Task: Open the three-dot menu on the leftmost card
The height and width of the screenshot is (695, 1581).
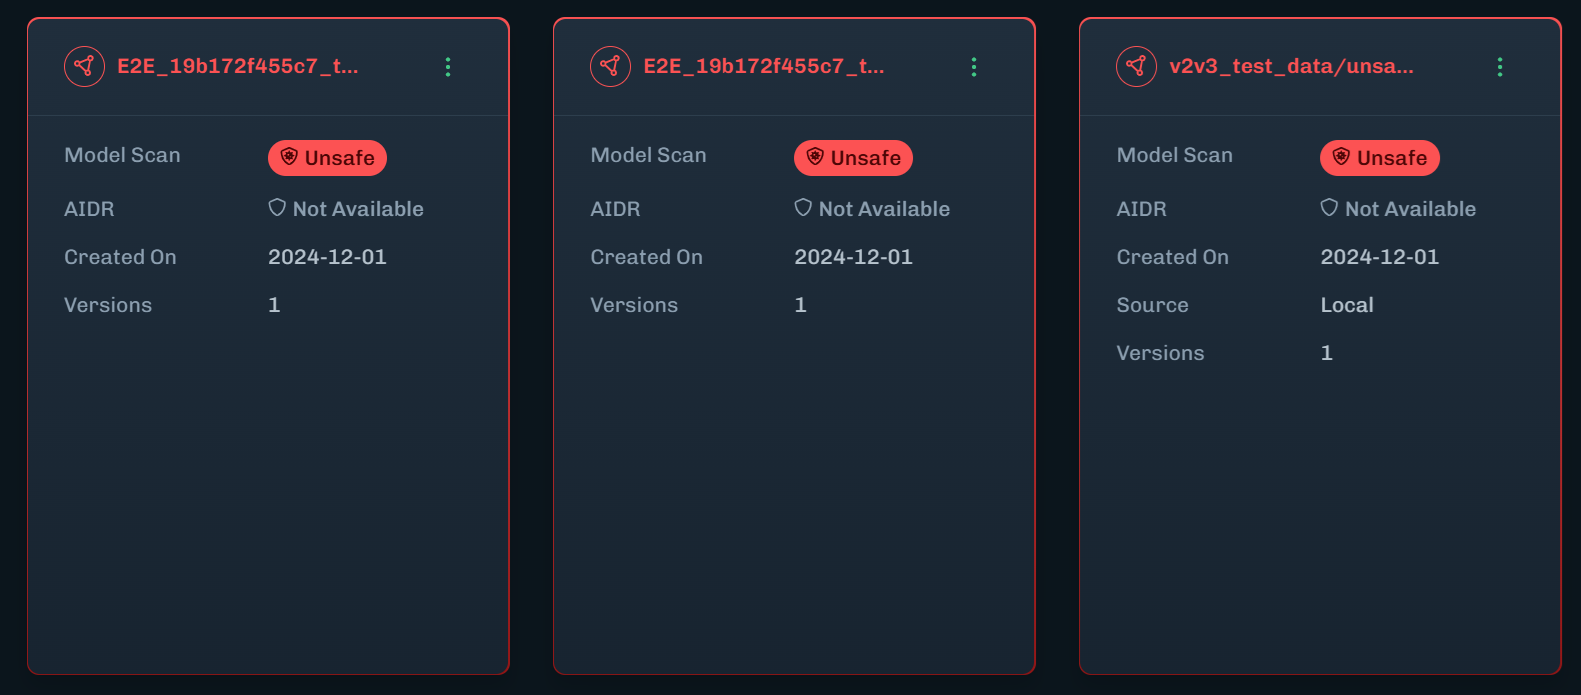Action: (x=448, y=67)
